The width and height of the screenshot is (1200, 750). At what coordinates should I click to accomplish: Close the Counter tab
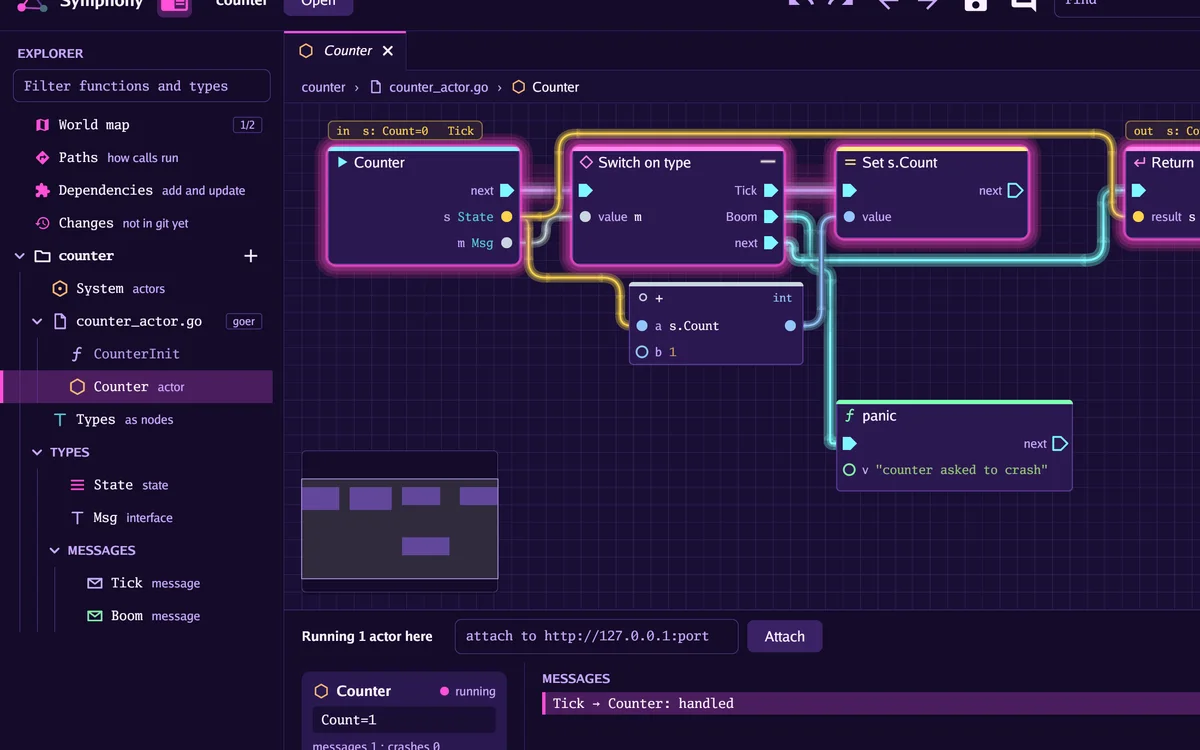388,51
